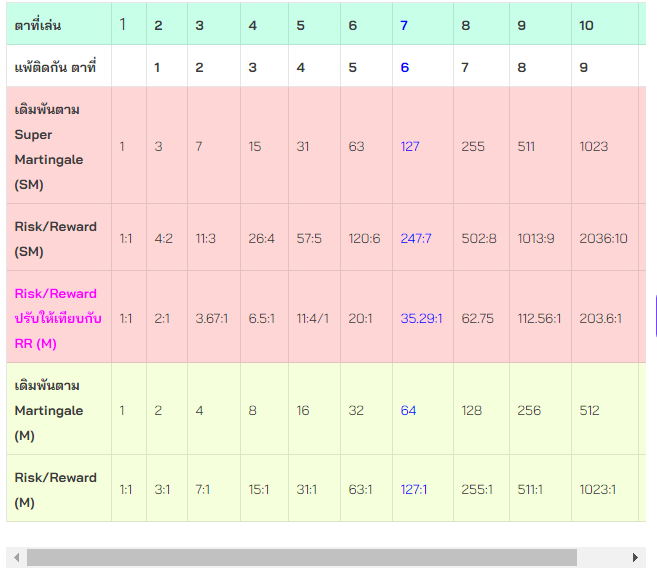Select the blue 247:7 Risk/Reward (SM) cell

coord(415,238)
